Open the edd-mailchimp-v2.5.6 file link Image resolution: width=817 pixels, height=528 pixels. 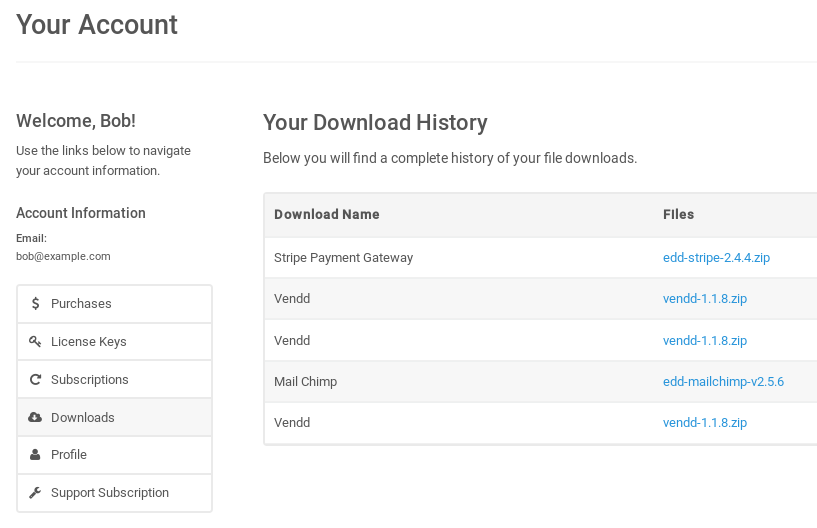(723, 382)
